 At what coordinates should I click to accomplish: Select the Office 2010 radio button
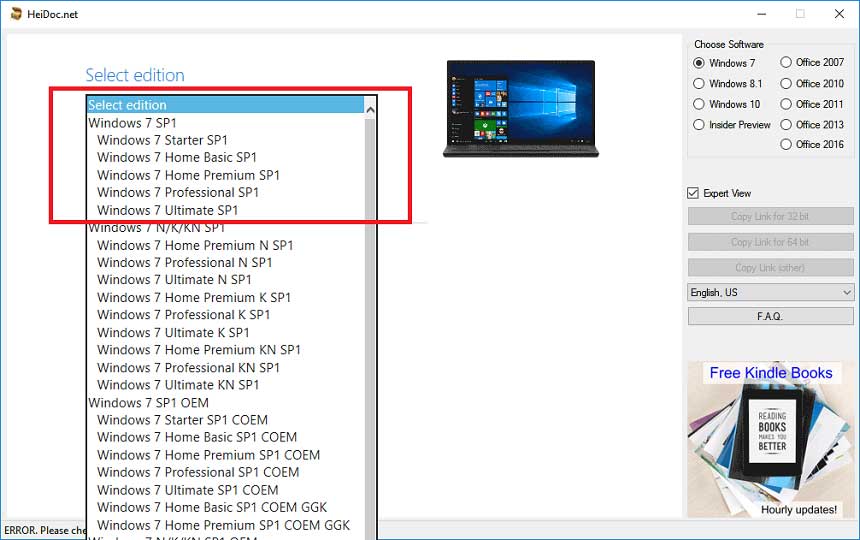(786, 83)
